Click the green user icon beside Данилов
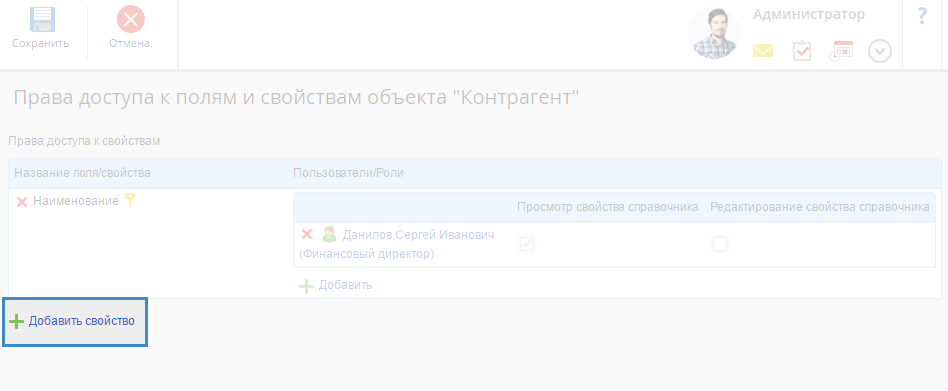Screen dimensions: 948x391 (329, 234)
